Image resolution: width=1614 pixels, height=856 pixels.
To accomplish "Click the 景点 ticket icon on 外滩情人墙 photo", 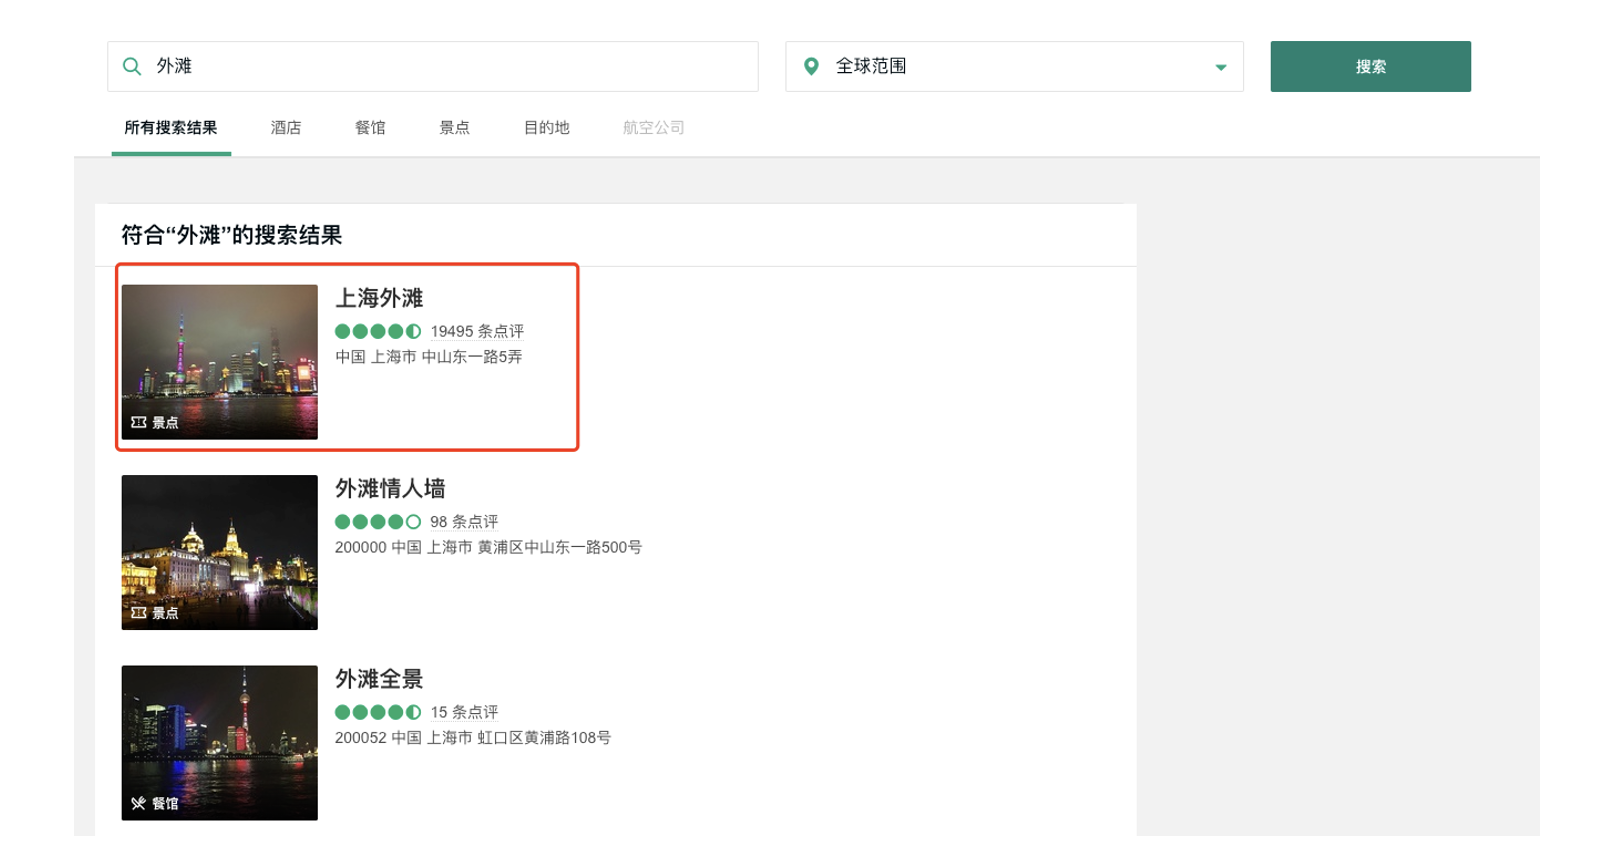I will click(x=139, y=613).
